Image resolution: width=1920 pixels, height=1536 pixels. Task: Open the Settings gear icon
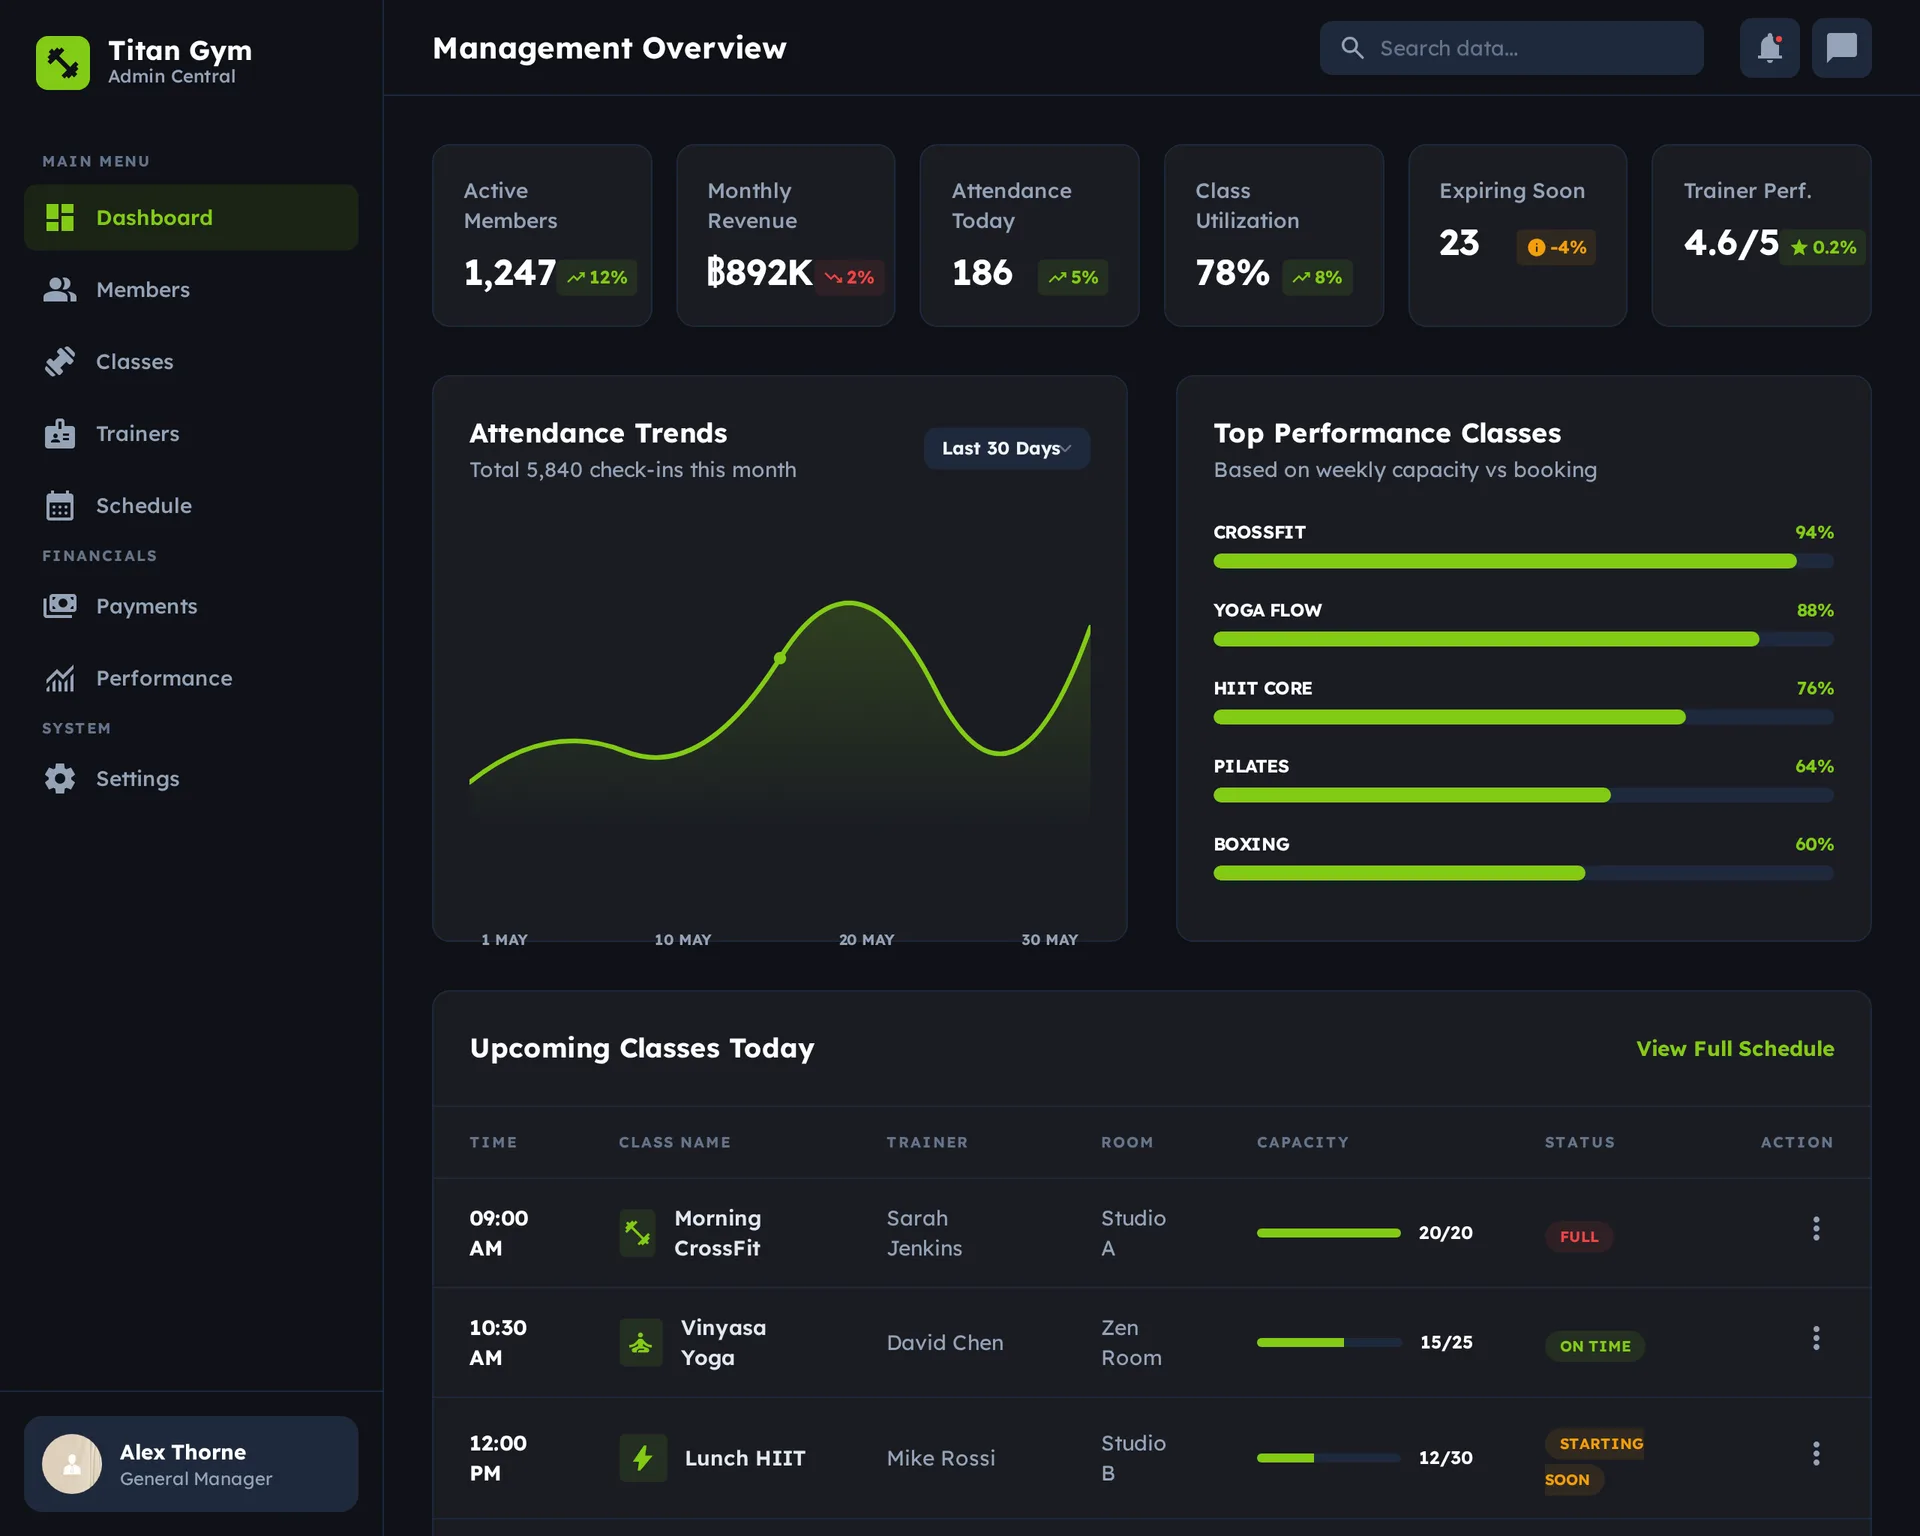[61, 778]
